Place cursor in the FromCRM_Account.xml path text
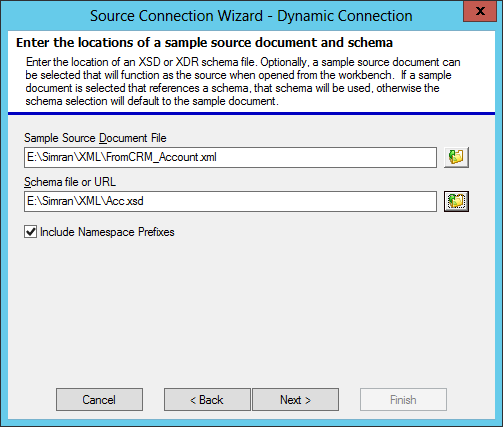This screenshot has height=427, width=503. click(122, 157)
